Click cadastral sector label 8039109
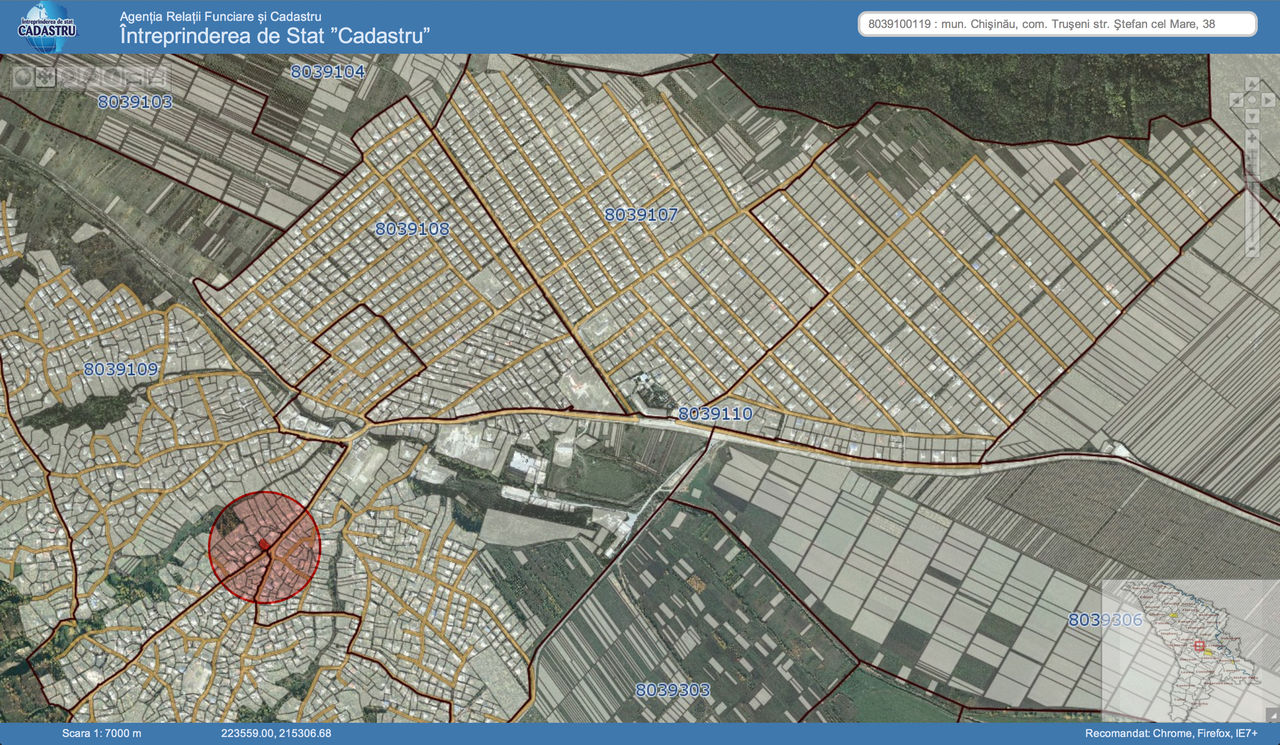Screen dimensions: 1280x745 (x=120, y=369)
